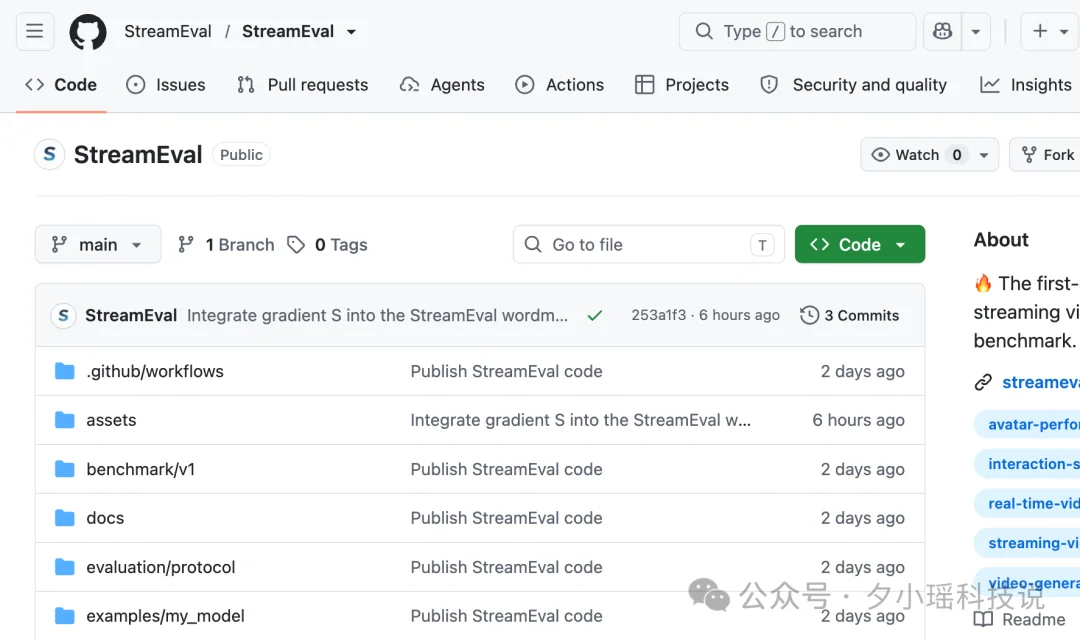Open the latest commit message link
The image size is (1080, 640).
(x=377, y=316)
